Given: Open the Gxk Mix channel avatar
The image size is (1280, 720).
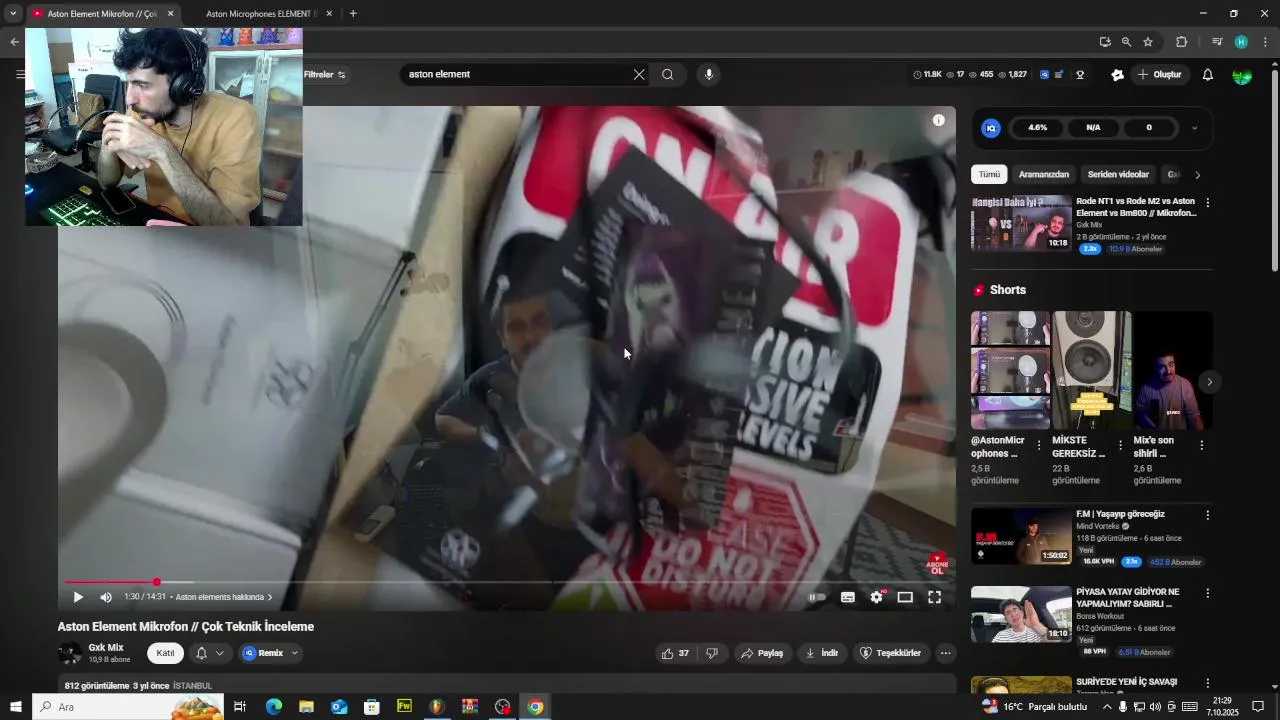Looking at the screenshot, I should coord(70,654).
